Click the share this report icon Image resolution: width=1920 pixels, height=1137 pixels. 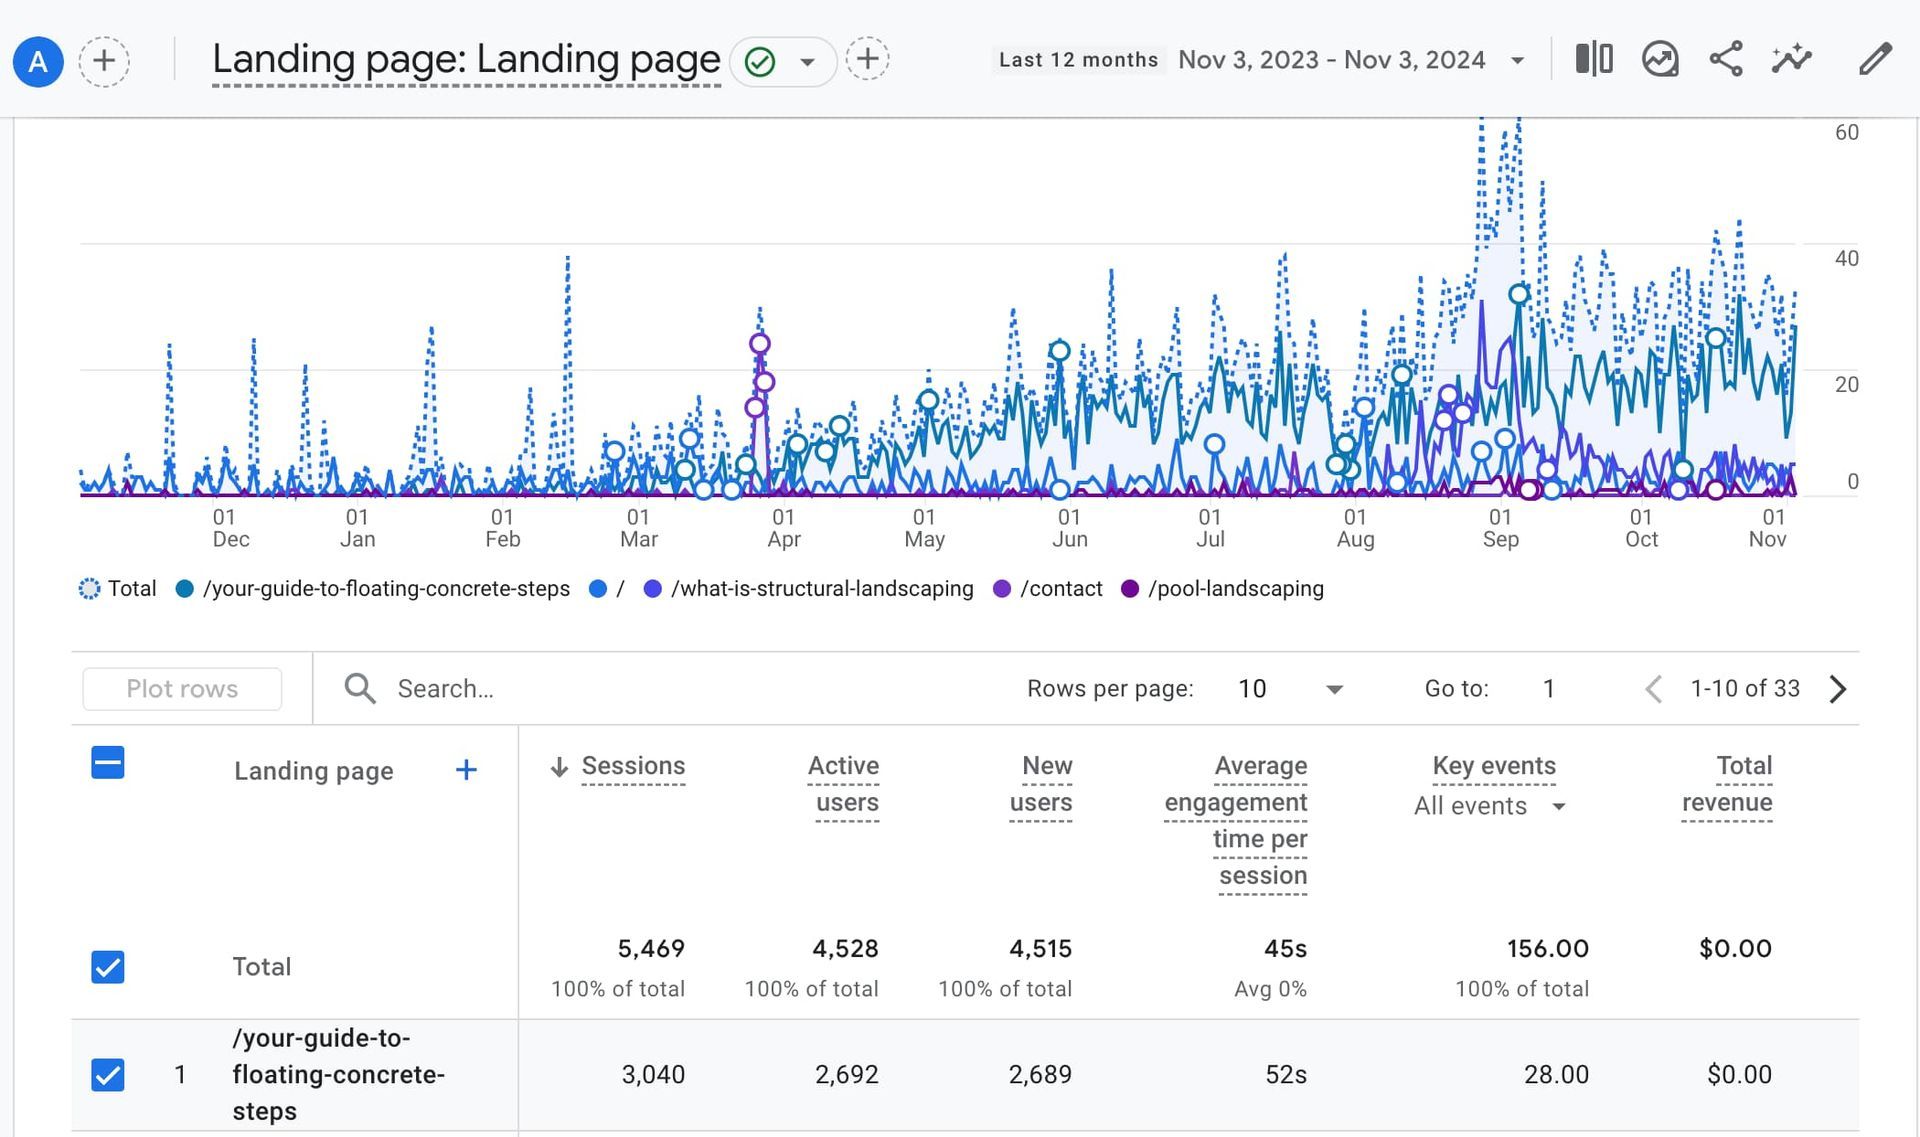(1726, 60)
